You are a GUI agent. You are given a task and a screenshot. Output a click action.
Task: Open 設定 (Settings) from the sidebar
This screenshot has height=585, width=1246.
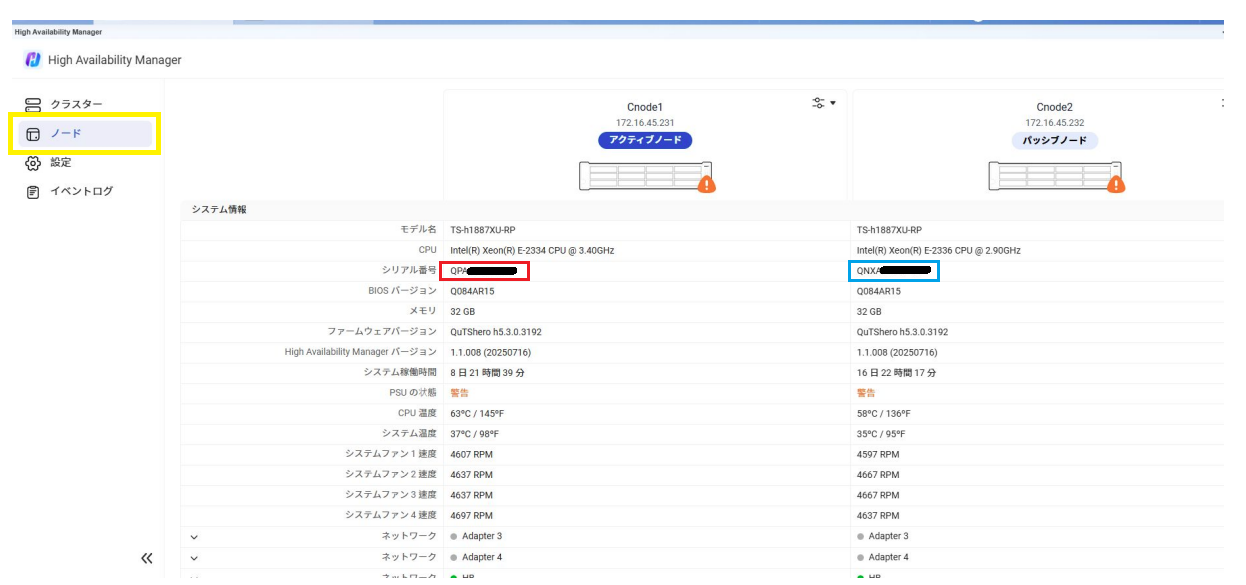(61, 162)
